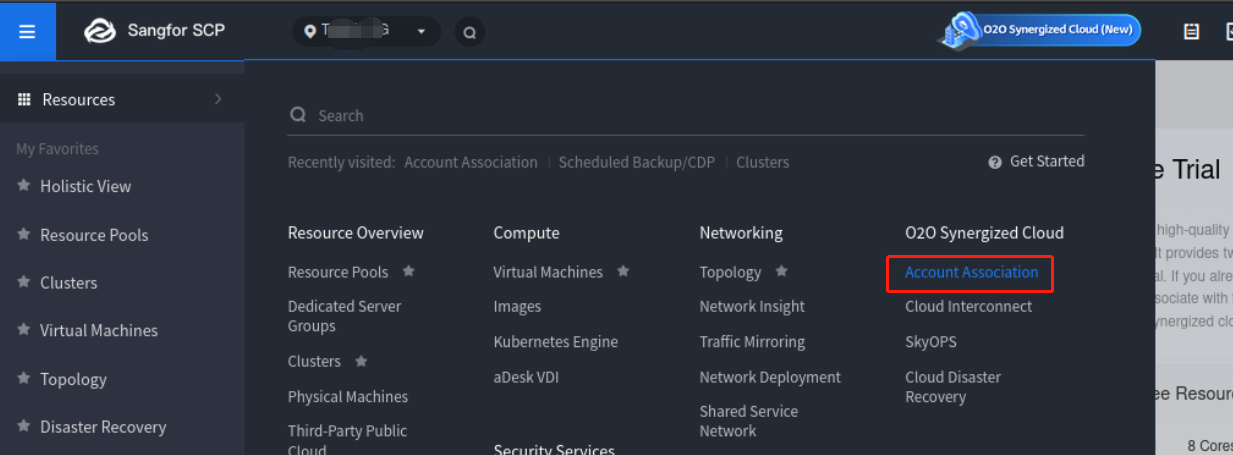Open Third-Party Public Cloud
The height and width of the screenshot is (455, 1233).
[x=347, y=440]
